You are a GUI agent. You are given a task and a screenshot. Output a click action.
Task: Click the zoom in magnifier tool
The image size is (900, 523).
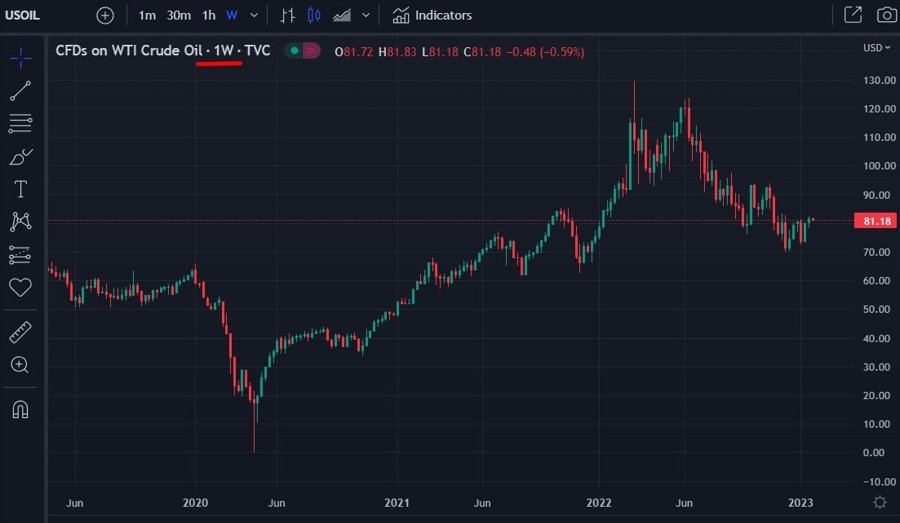pos(20,365)
